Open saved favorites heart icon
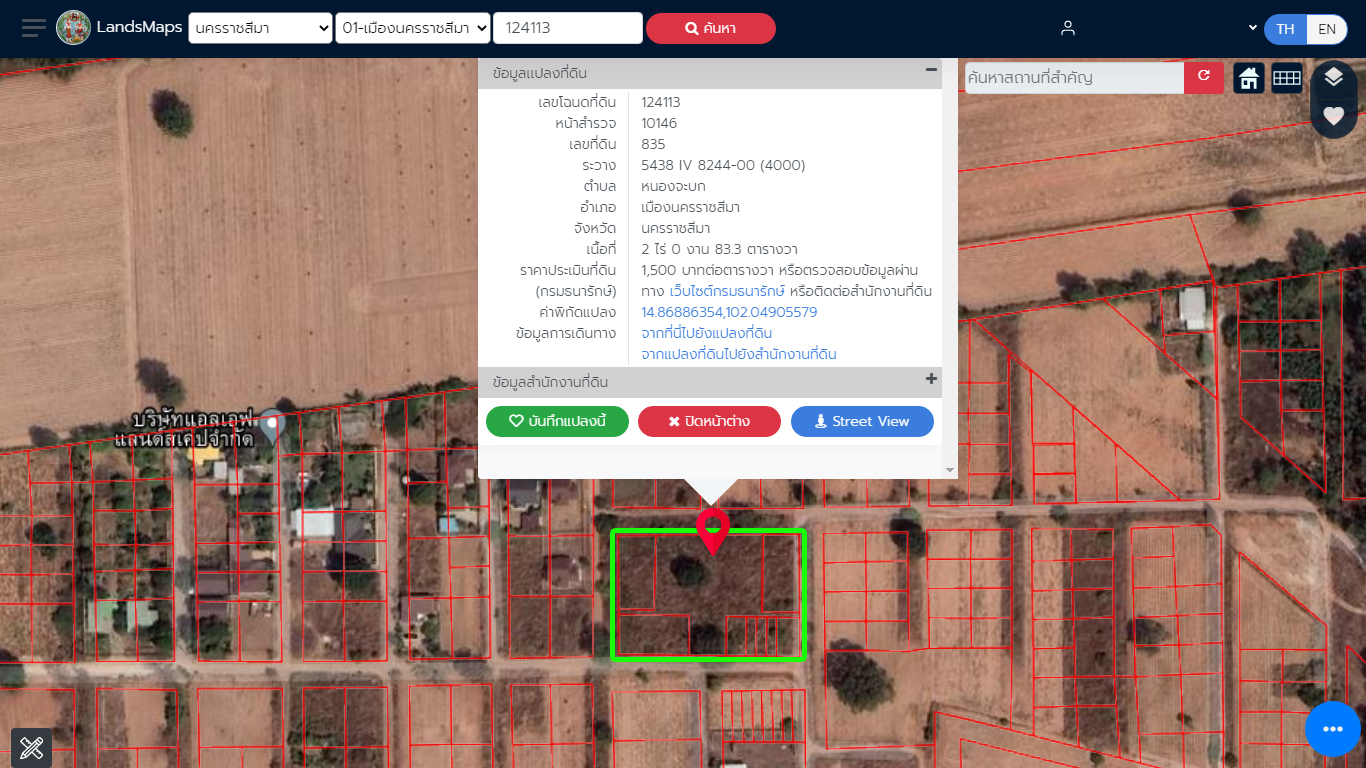 (1333, 115)
